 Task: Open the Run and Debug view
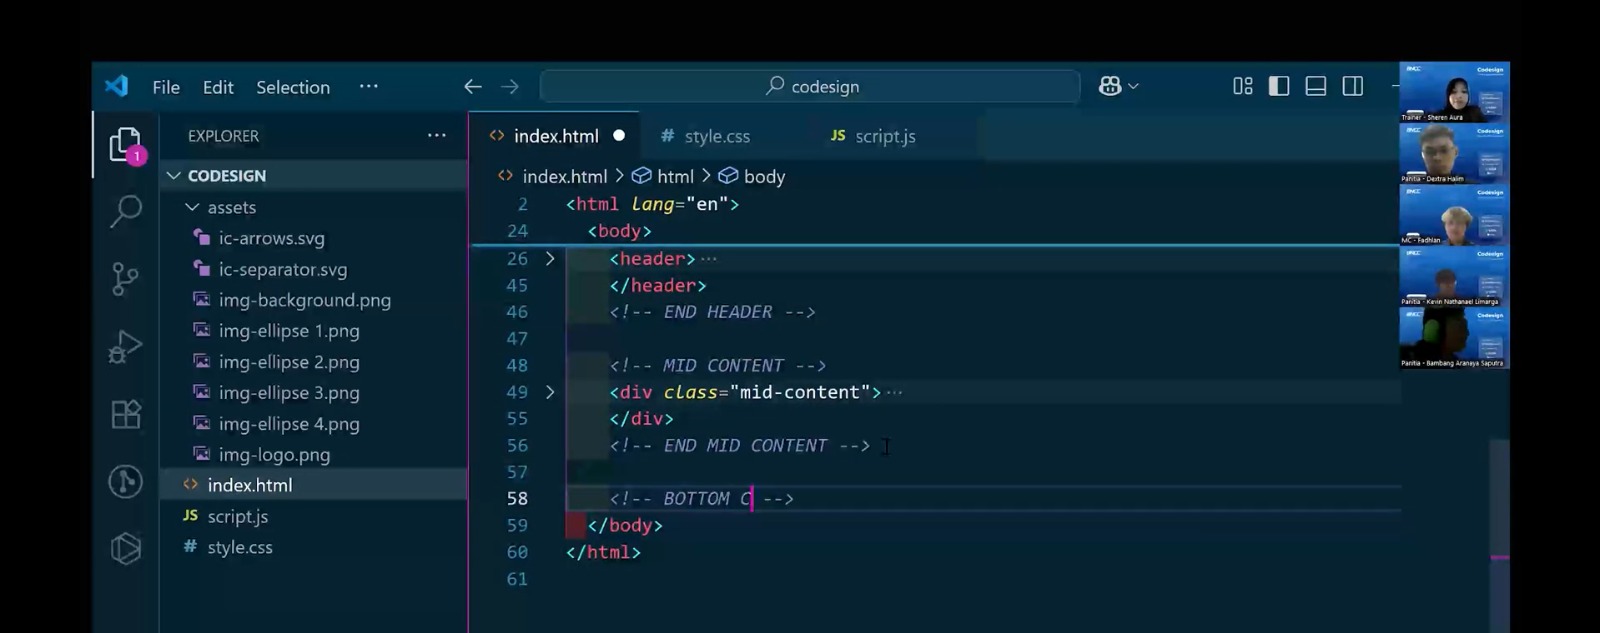(x=125, y=346)
